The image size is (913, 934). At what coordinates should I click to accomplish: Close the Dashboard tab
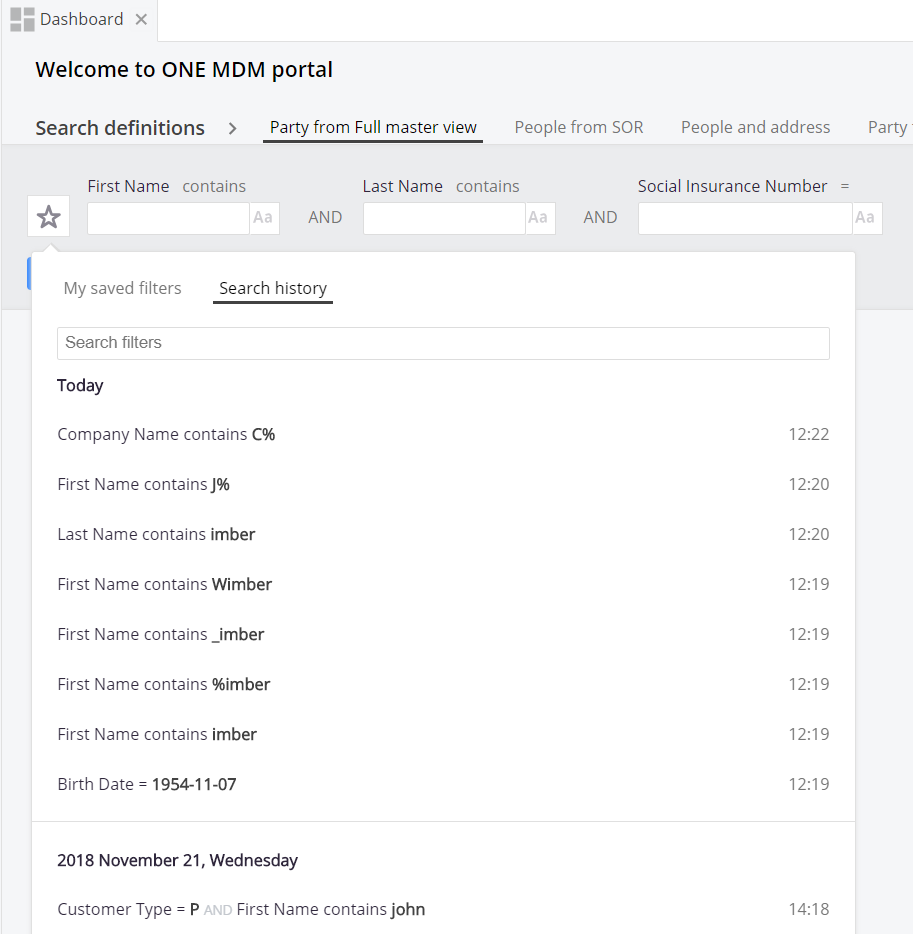(x=141, y=20)
